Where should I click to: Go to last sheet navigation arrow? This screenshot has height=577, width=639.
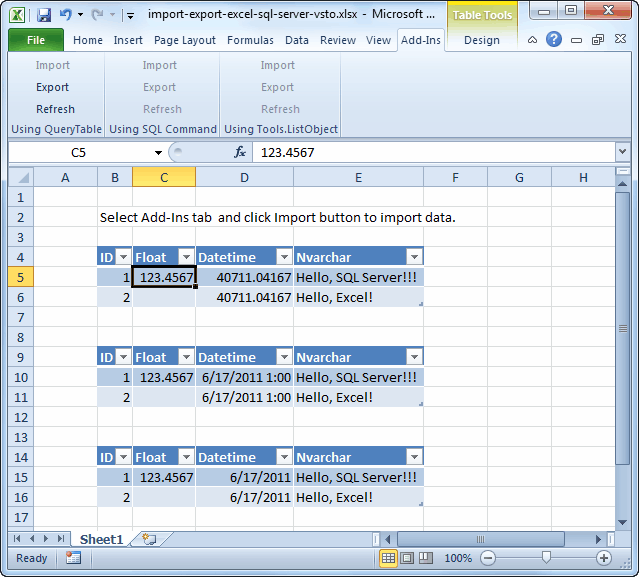tap(61, 539)
